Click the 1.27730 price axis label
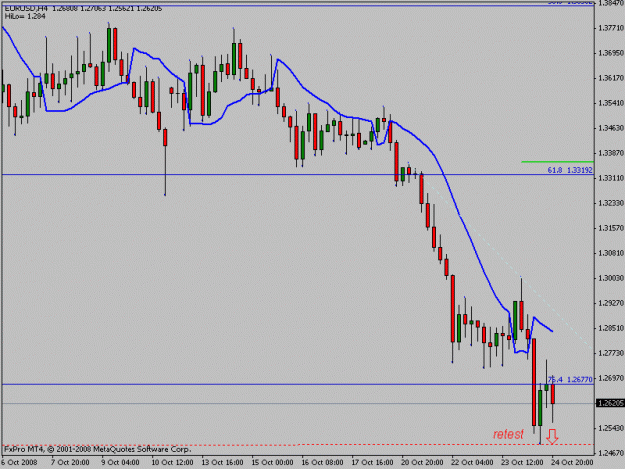 tap(611, 353)
